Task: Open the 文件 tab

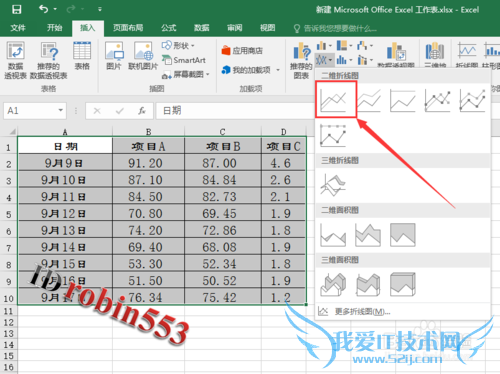Action: click(18, 28)
